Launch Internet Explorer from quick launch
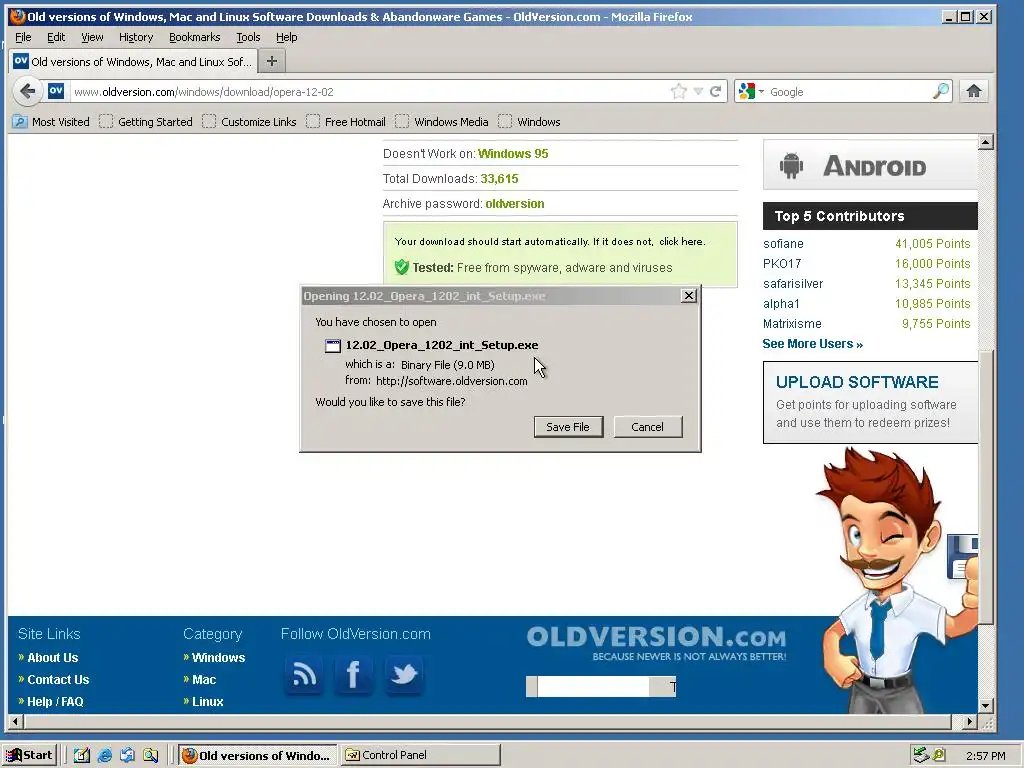This screenshot has height=768, width=1024. pyautogui.click(x=104, y=756)
